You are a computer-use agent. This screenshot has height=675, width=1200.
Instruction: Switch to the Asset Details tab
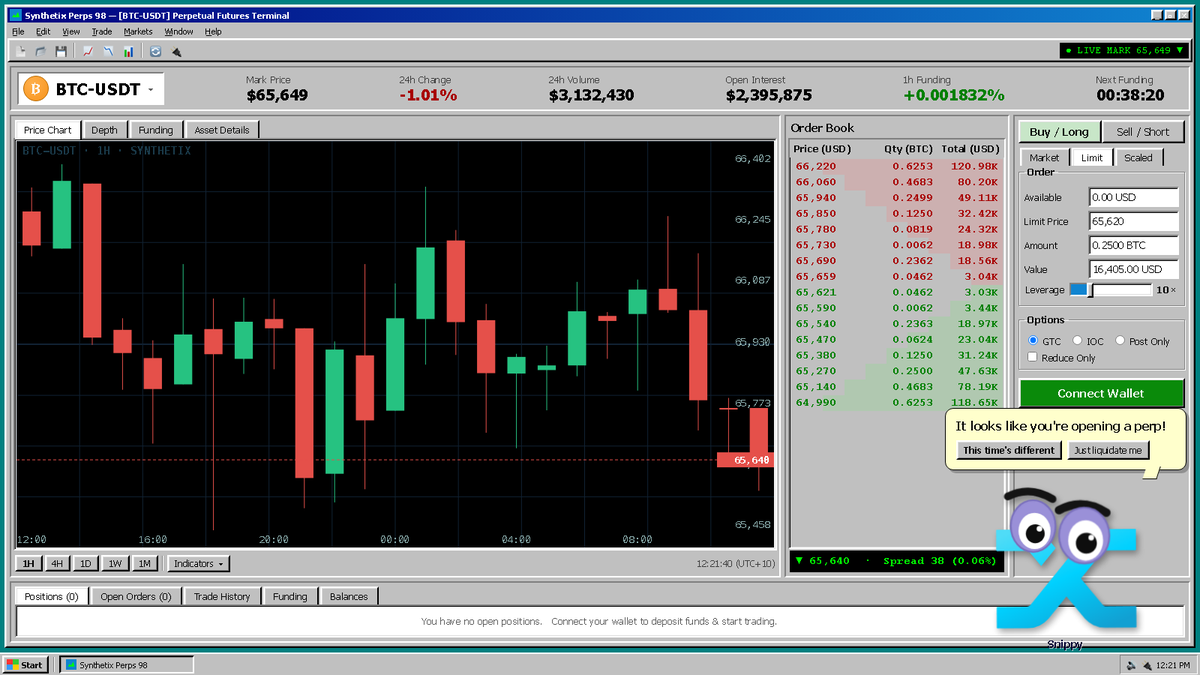pos(222,130)
